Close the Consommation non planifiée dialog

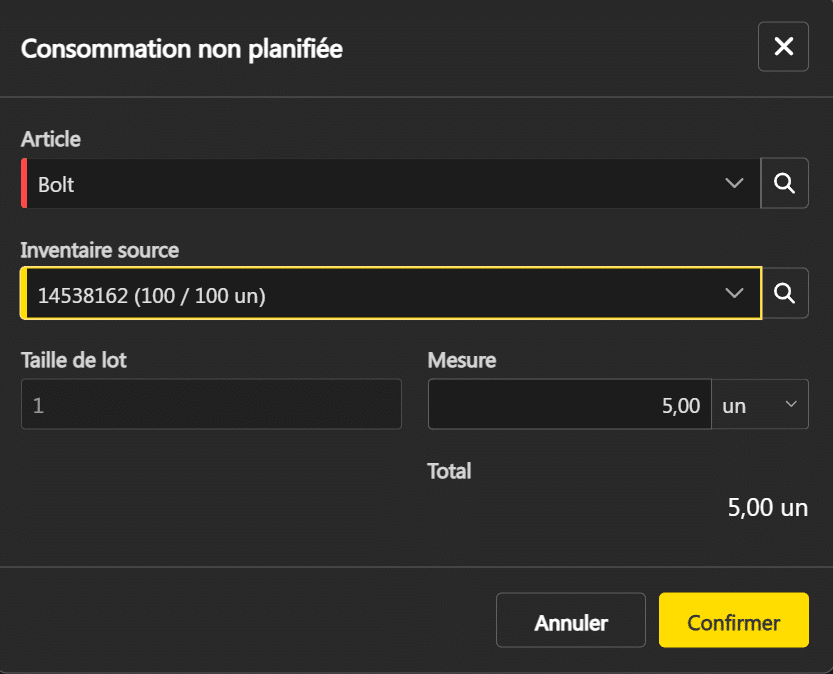tap(783, 47)
